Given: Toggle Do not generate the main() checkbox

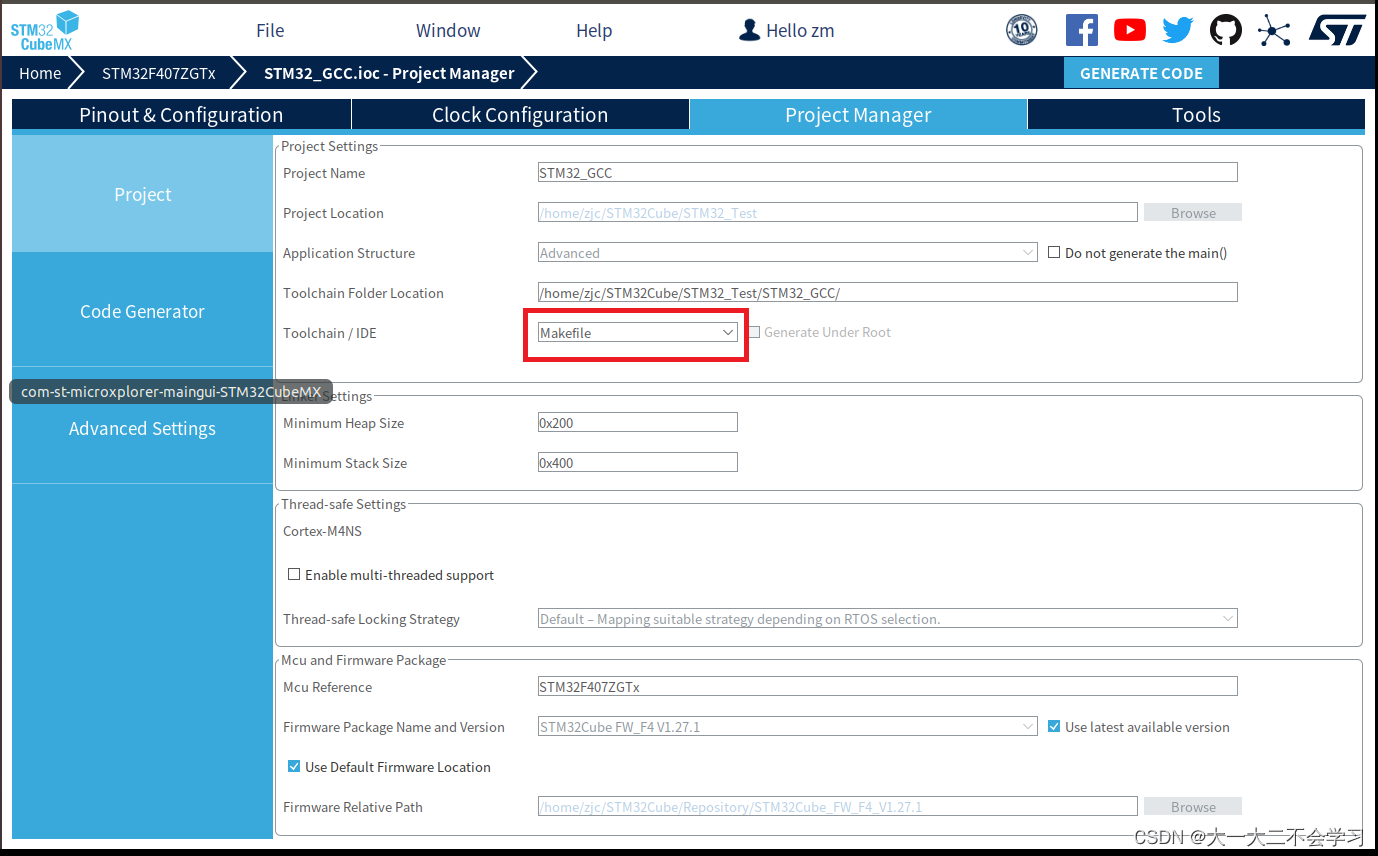Looking at the screenshot, I should (x=1054, y=253).
